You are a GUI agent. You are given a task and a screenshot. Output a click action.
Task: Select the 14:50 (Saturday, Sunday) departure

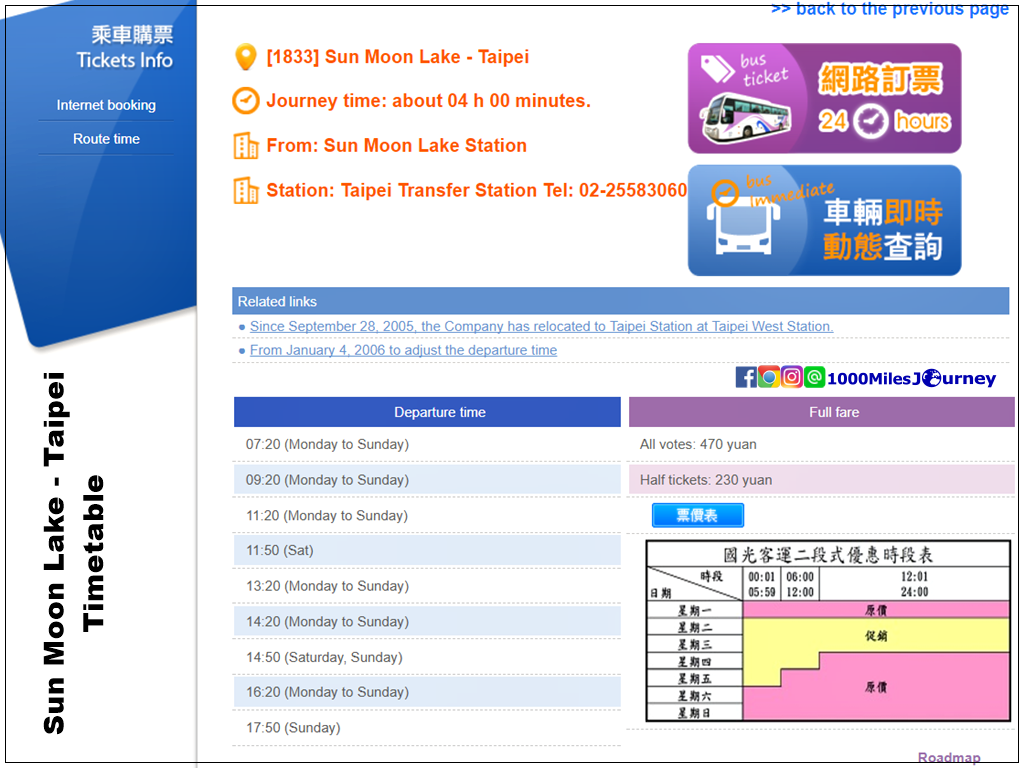click(x=427, y=658)
